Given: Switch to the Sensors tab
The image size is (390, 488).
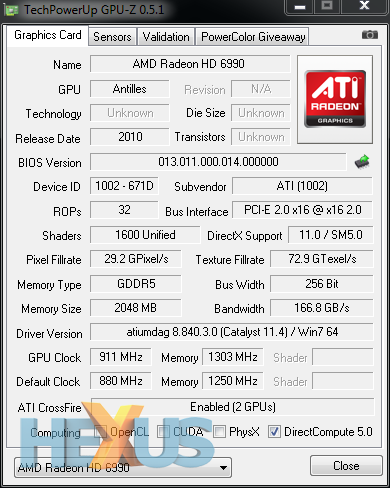Looking at the screenshot, I should click(x=112, y=37).
